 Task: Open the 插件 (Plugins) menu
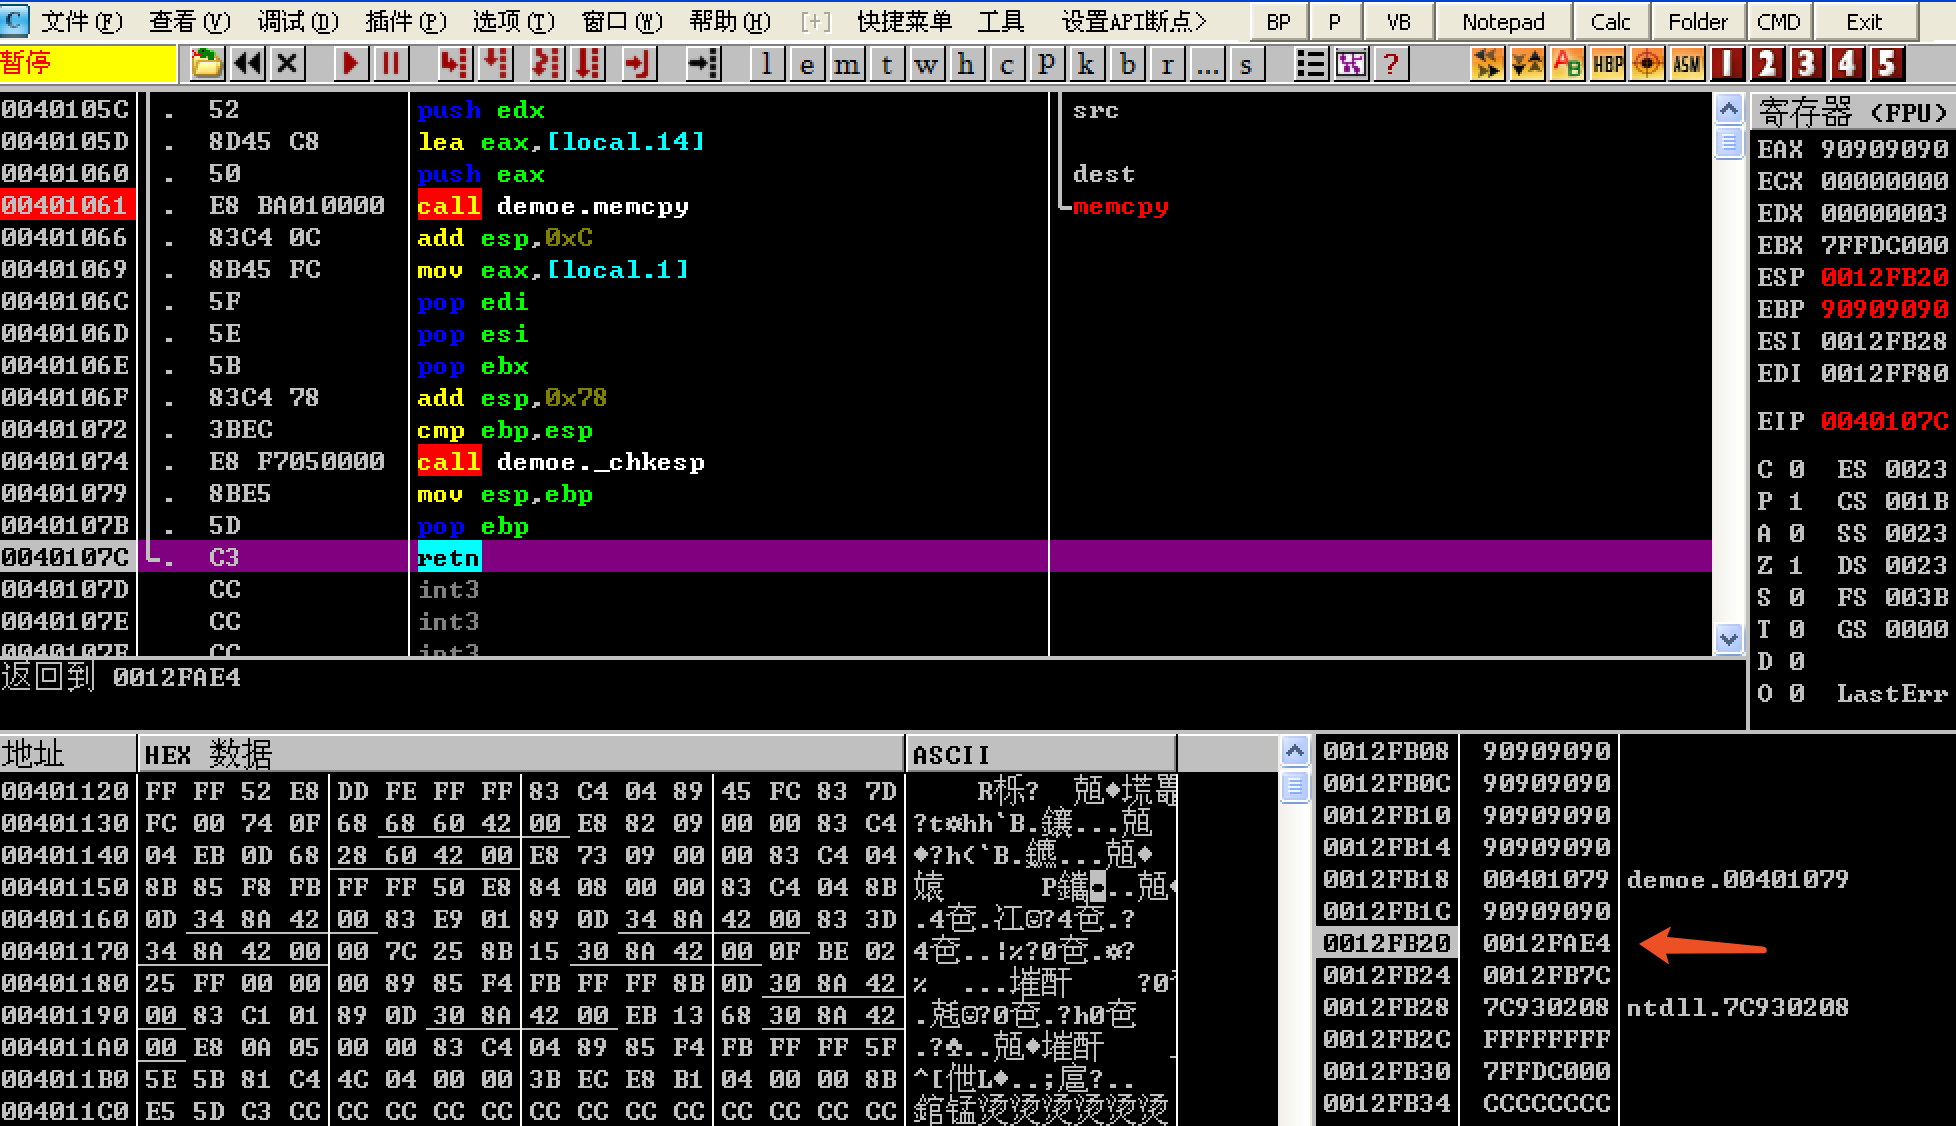[x=405, y=21]
